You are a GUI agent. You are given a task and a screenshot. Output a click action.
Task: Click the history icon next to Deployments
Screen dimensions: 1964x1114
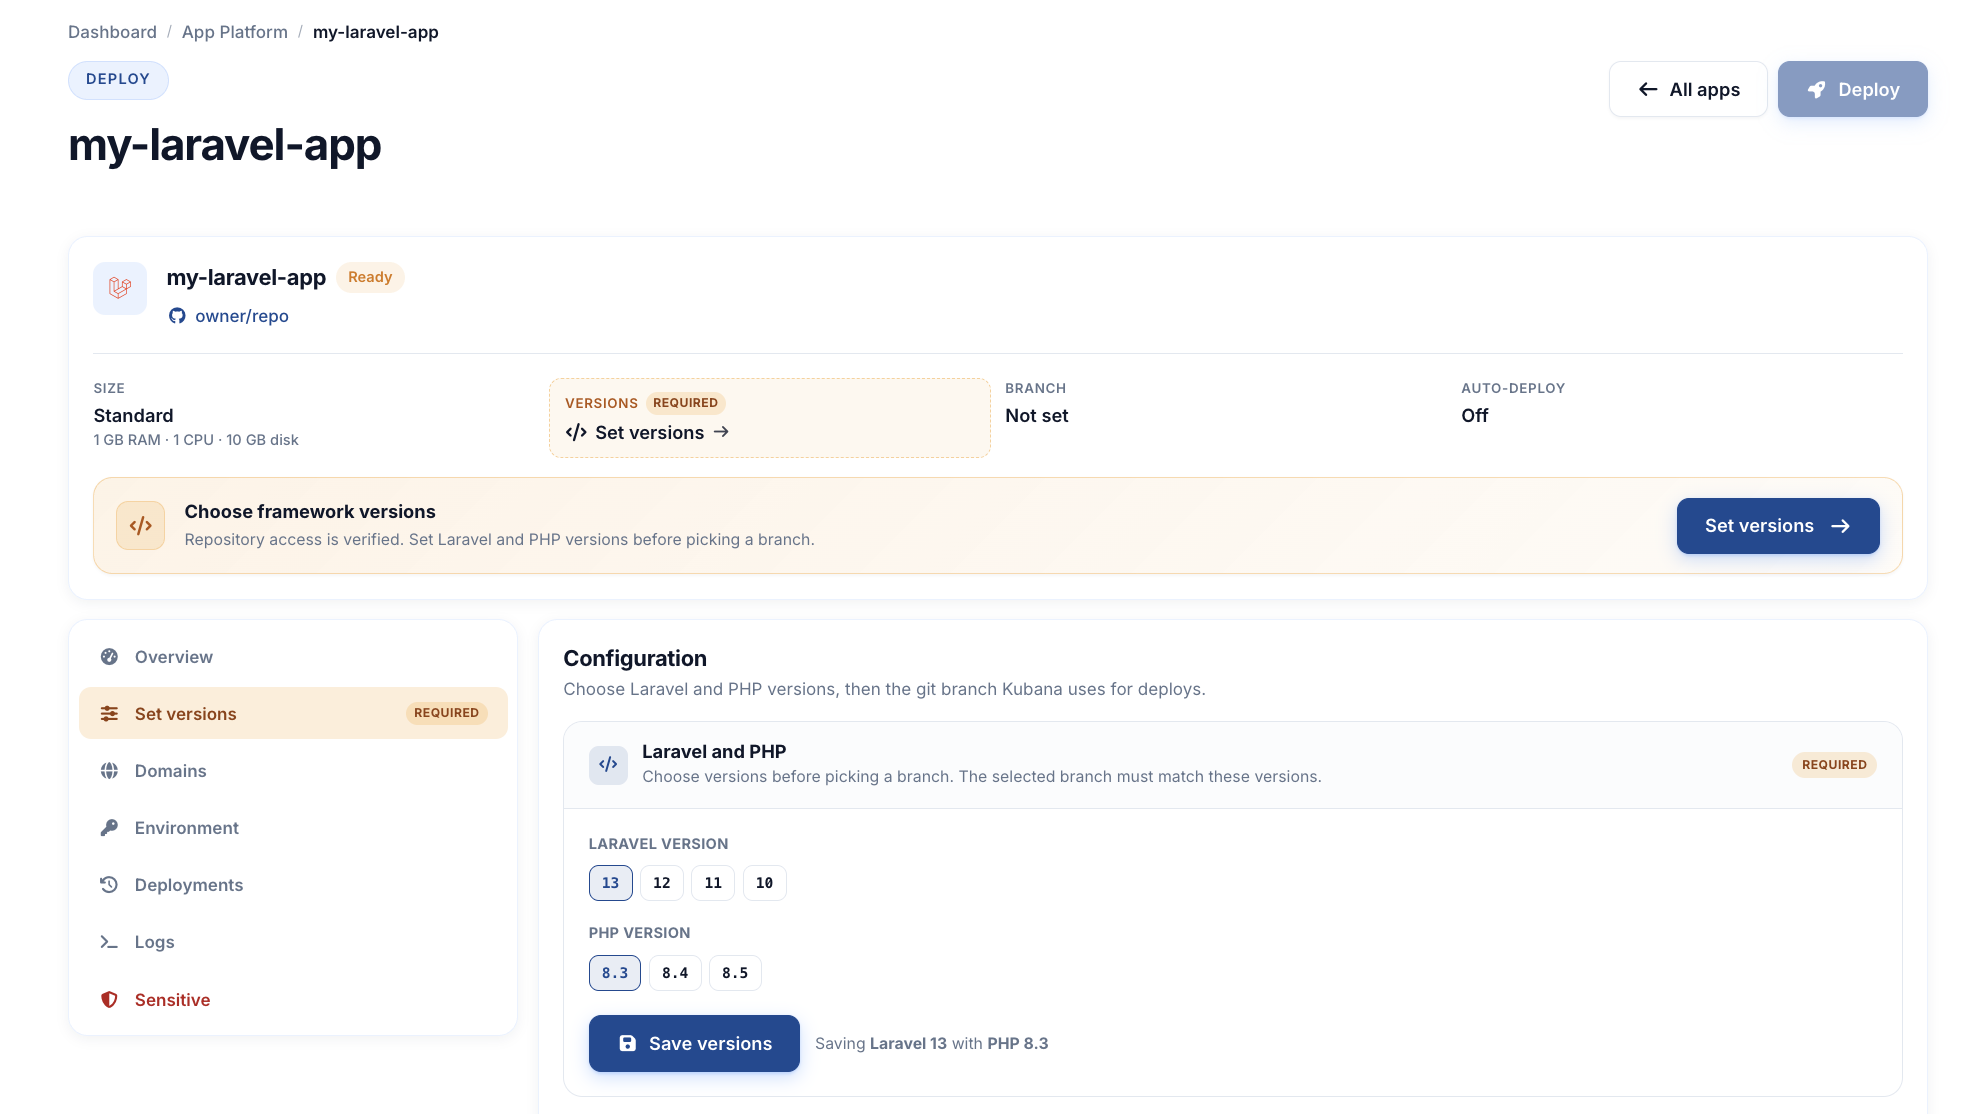(x=109, y=885)
